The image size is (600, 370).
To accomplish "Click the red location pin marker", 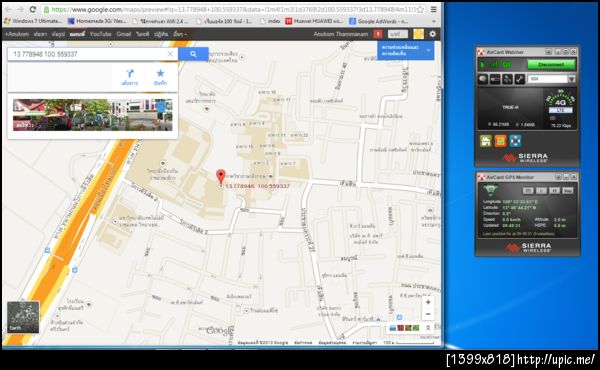I will 221,177.
